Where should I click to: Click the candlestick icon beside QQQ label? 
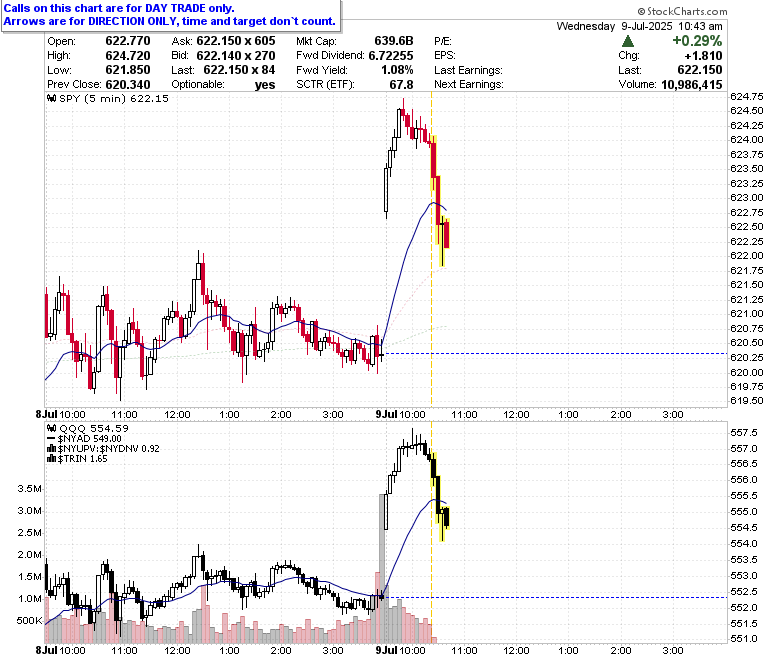(52, 428)
